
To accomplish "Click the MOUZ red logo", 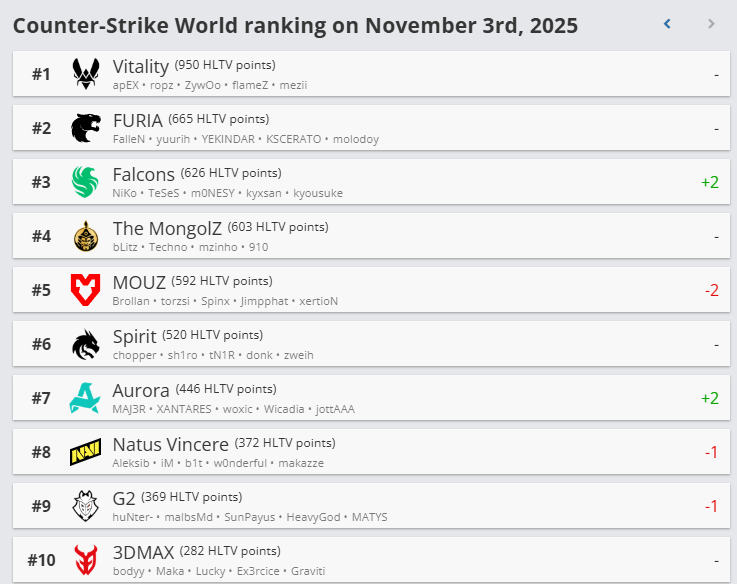I will tap(85, 290).
